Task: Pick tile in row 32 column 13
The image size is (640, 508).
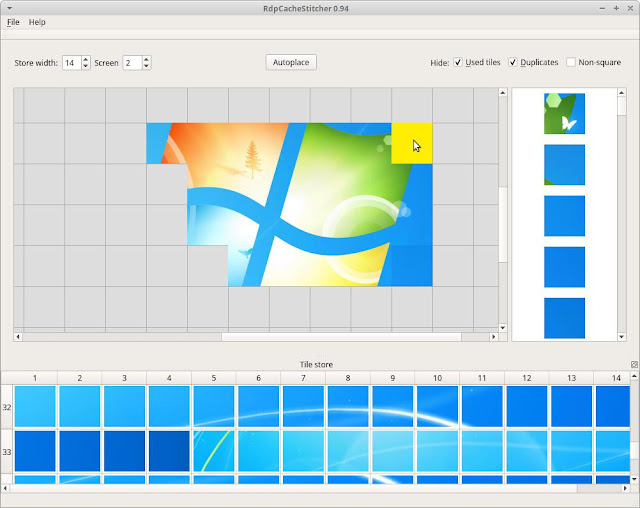Action: [x=572, y=406]
